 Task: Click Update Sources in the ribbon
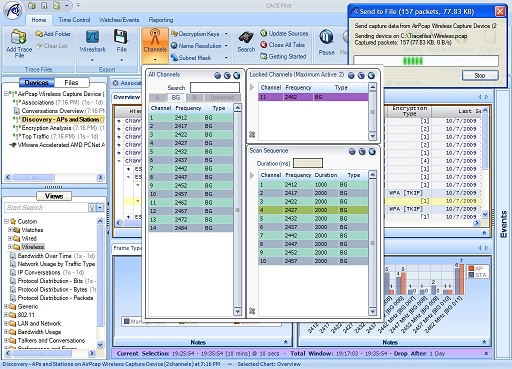pos(284,34)
